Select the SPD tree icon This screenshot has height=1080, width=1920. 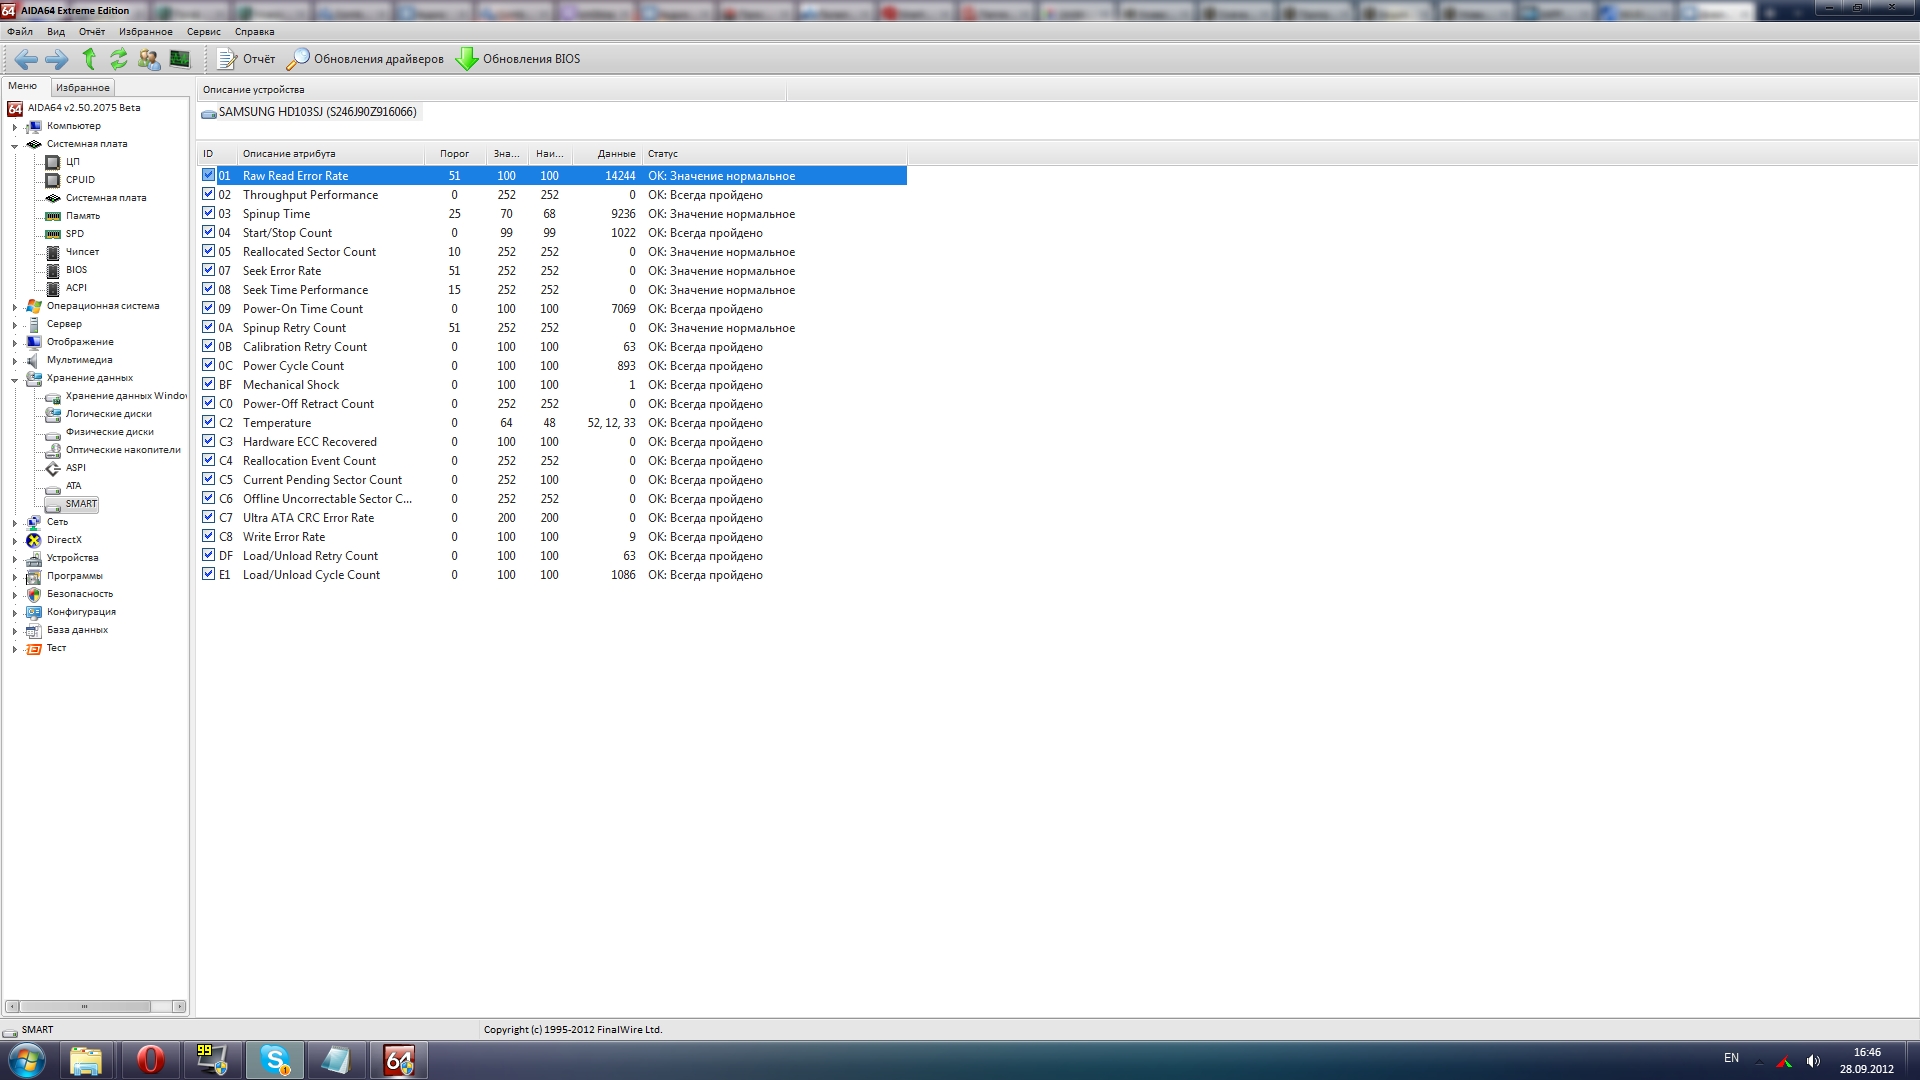(53, 234)
